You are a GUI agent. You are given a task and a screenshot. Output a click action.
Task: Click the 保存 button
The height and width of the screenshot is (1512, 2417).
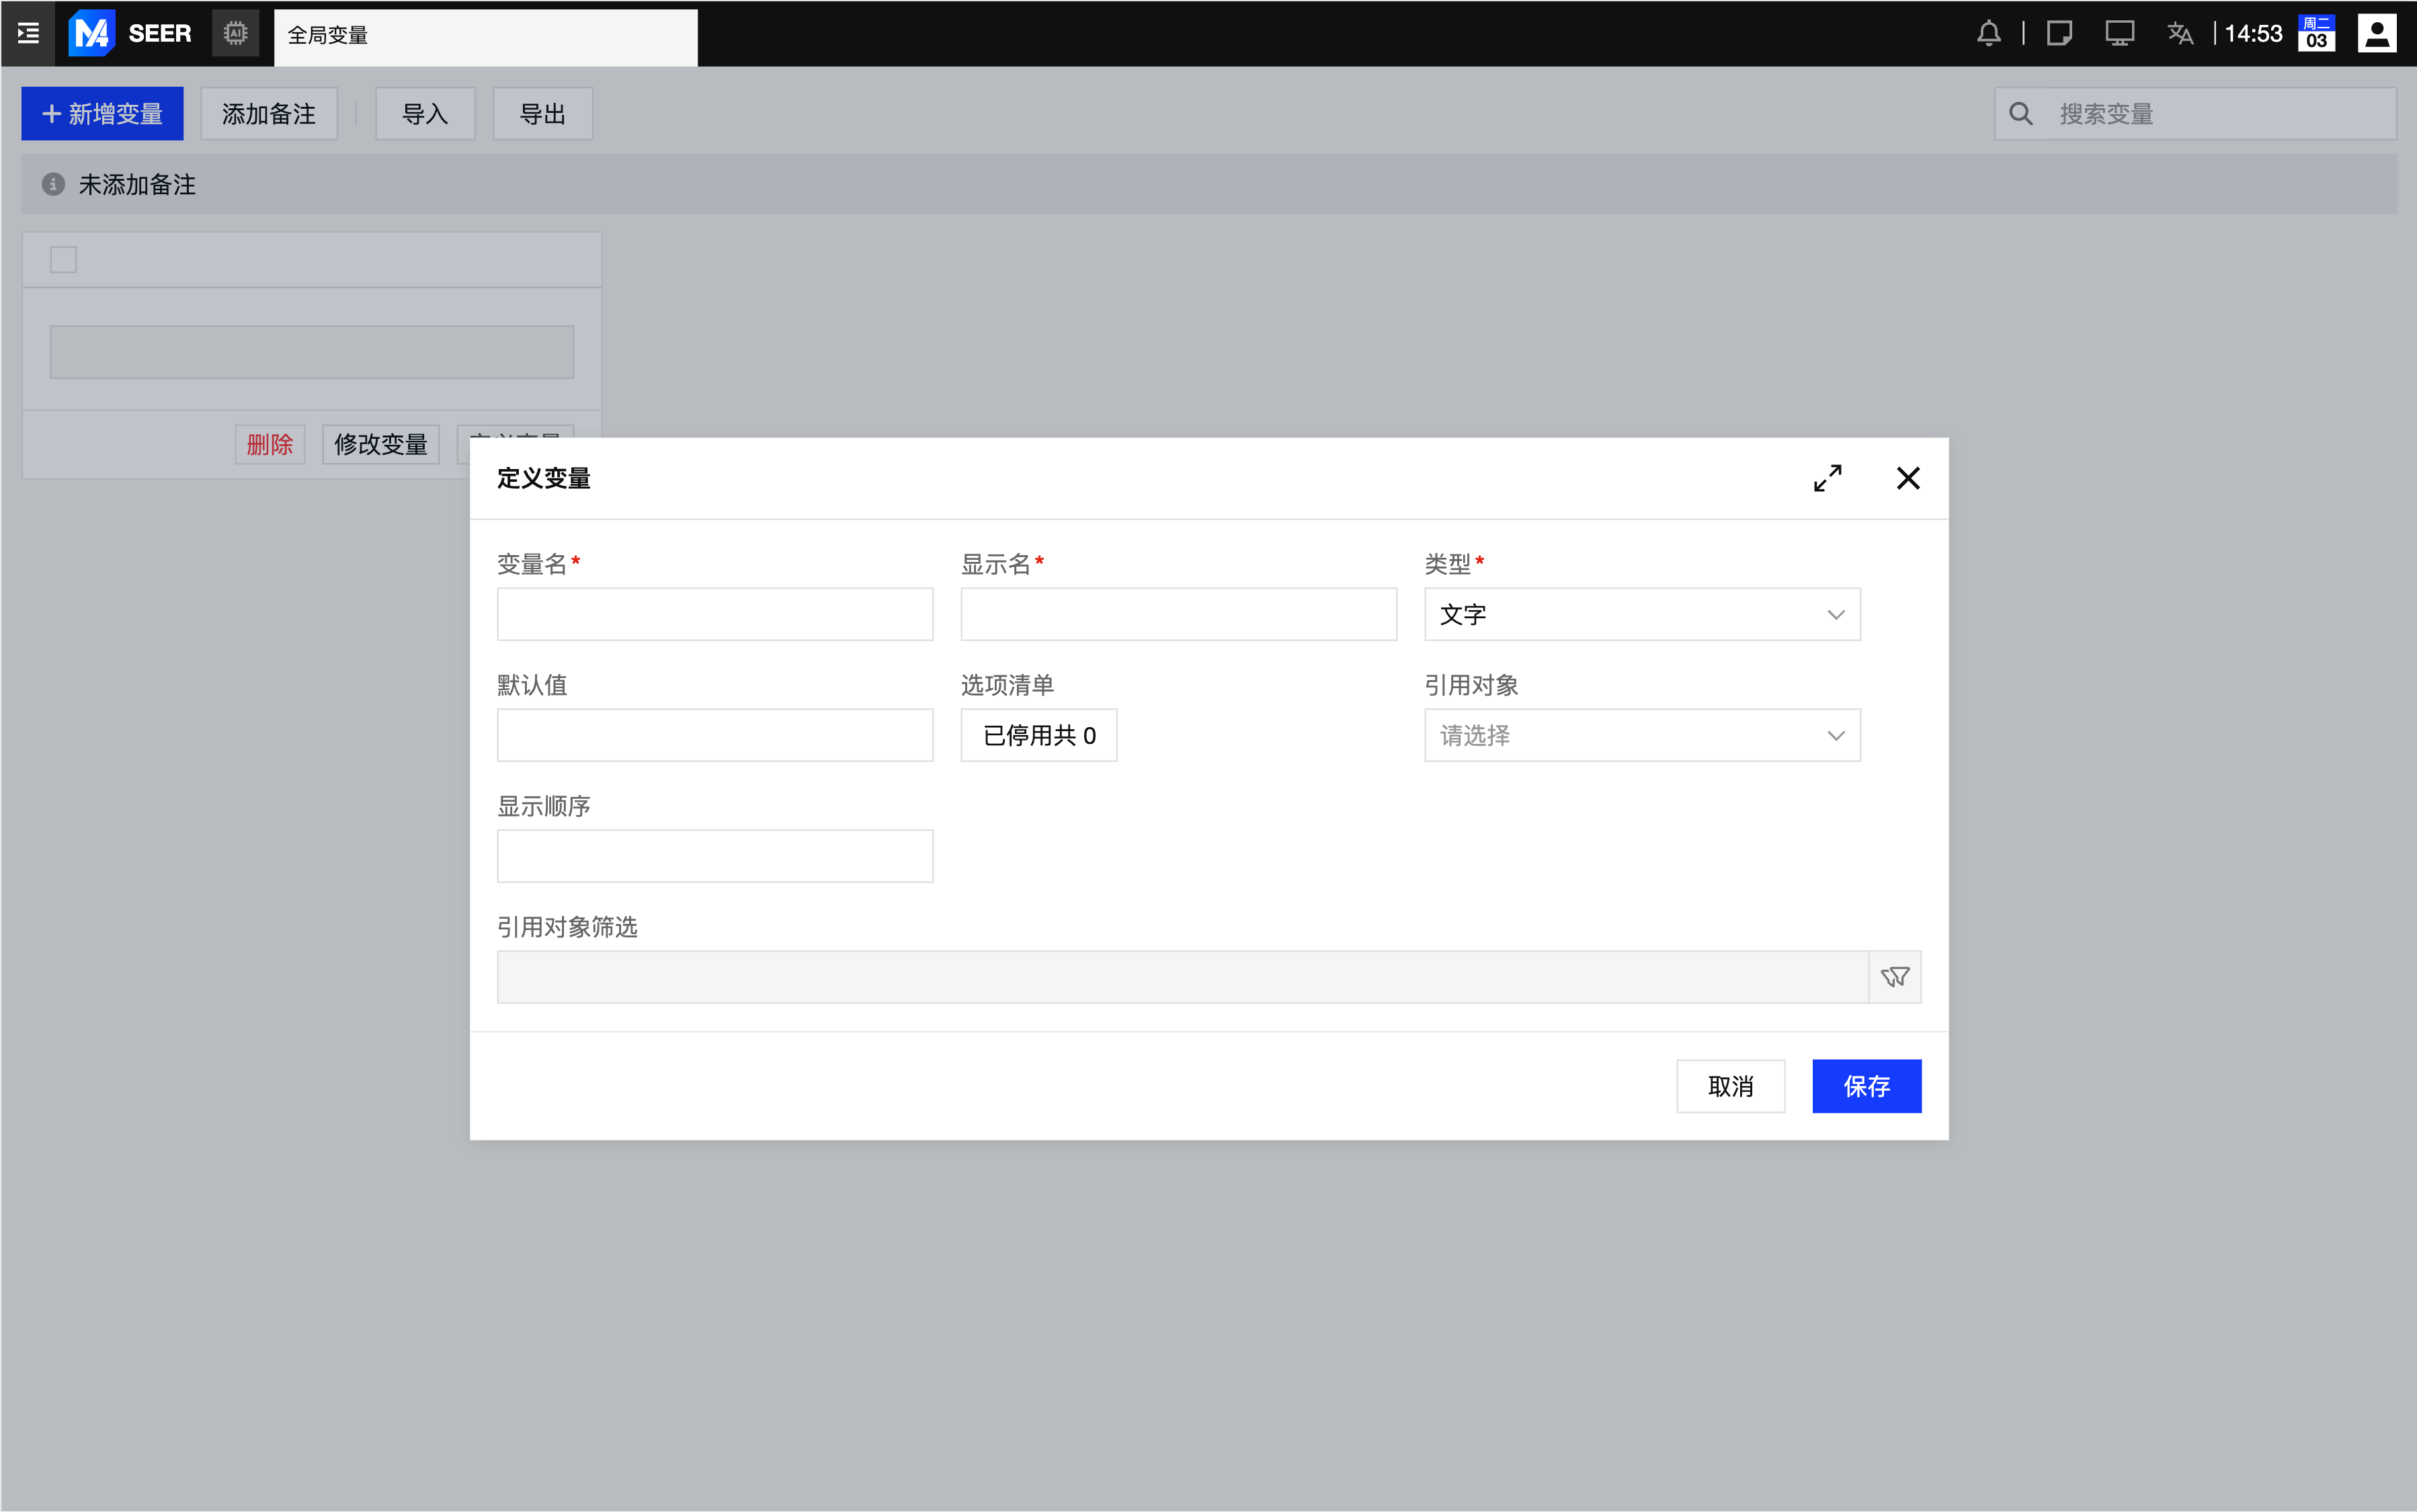1866,1086
